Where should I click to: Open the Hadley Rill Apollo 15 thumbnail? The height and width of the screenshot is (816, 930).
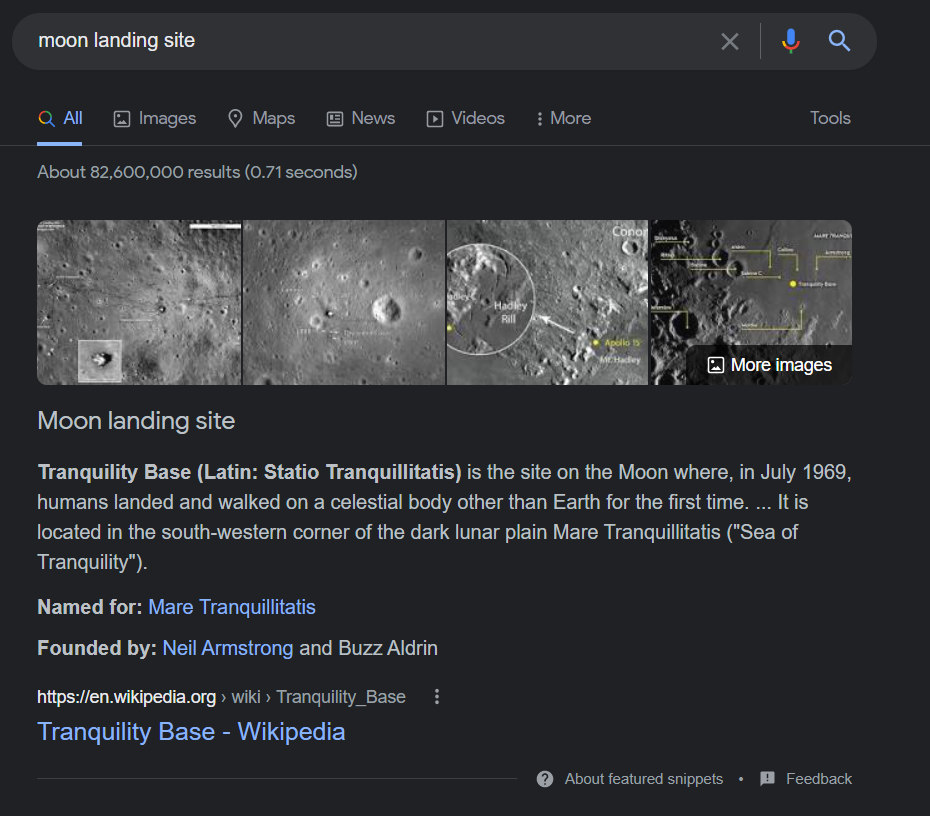tap(547, 302)
